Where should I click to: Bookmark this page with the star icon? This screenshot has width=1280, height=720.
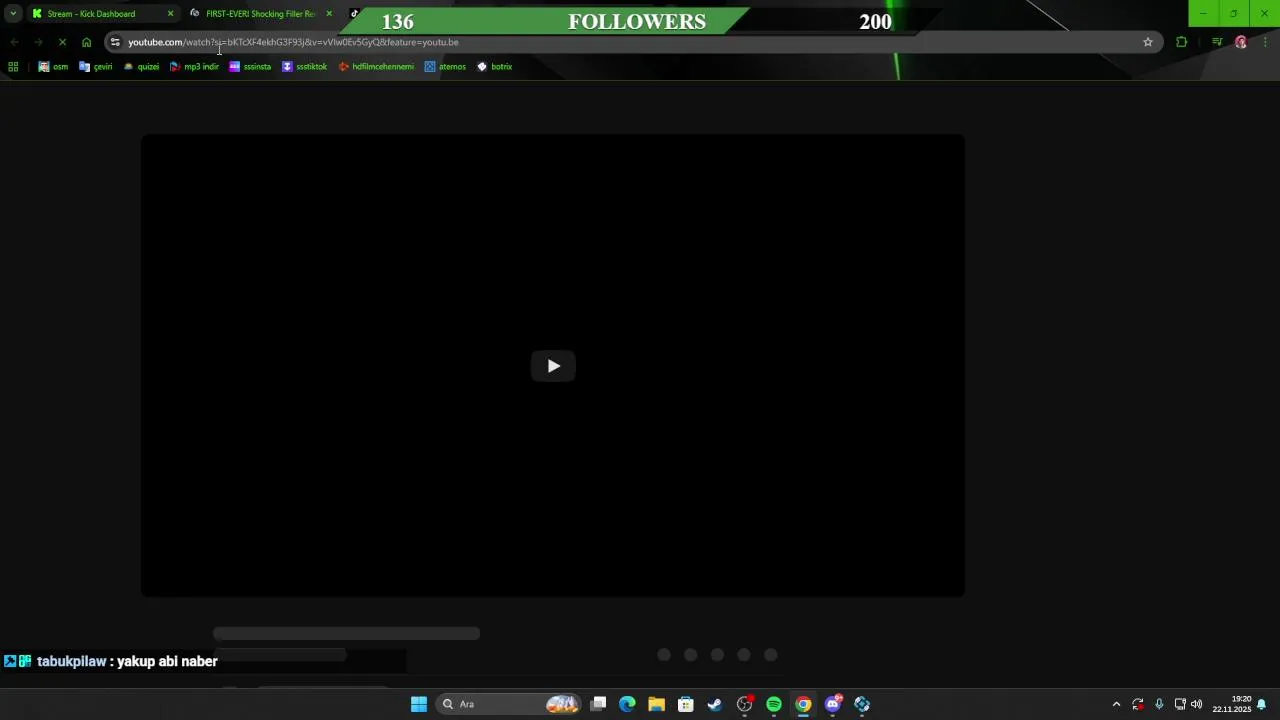(x=1148, y=42)
